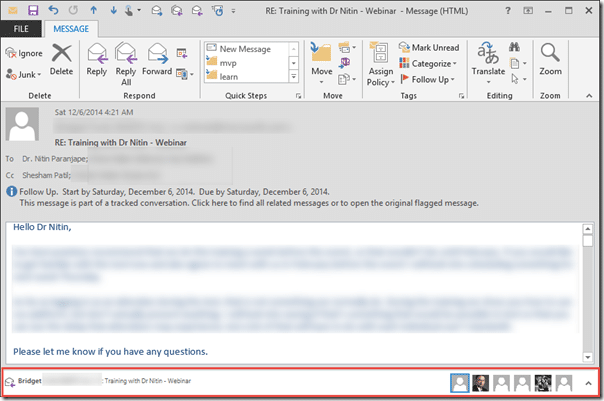The image size is (604, 401).
Task: Select the MESSAGE ribbon tab
Action: [x=70, y=29]
